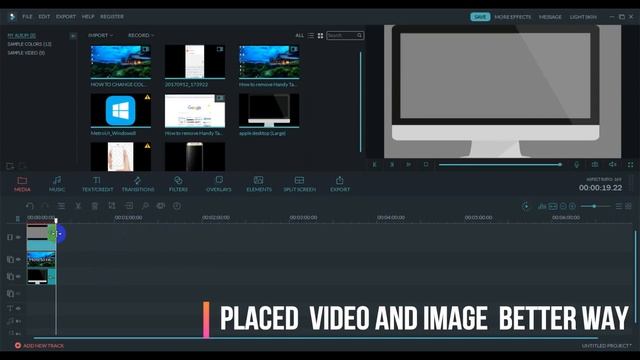Click the scissors split icon
The height and width of the screenshot is (360, 640).
click(78, 206)
